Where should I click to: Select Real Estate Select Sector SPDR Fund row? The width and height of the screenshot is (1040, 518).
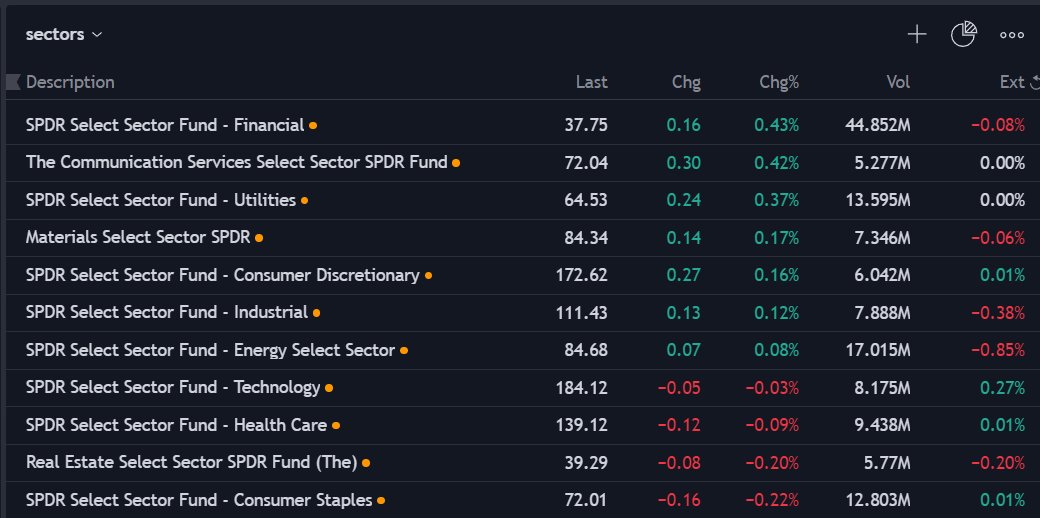[x=523, y=462]
